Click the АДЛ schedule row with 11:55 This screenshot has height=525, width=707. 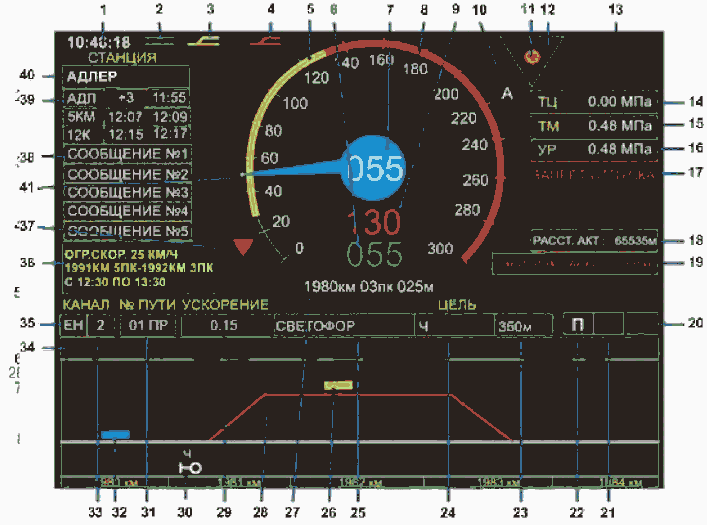[x=126, y=98]
